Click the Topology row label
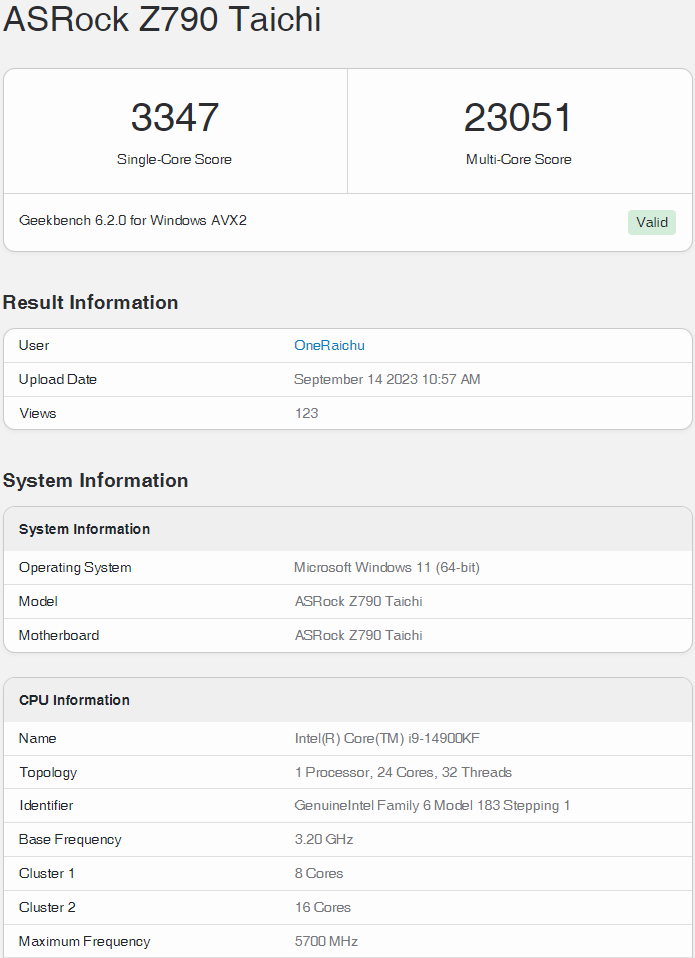Image resolution: width=695 pixels, height=958 pixels. click(48, 772)
